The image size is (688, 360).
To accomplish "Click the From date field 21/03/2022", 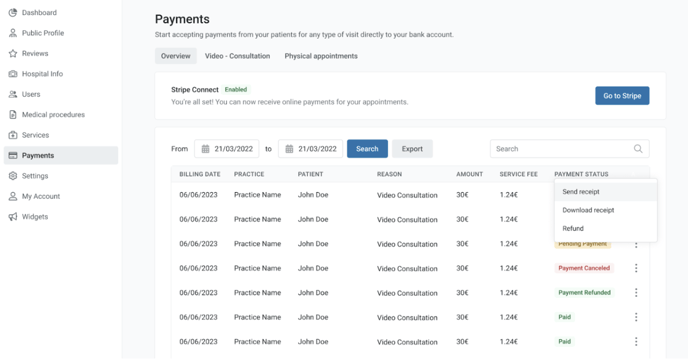I will 227,149.
